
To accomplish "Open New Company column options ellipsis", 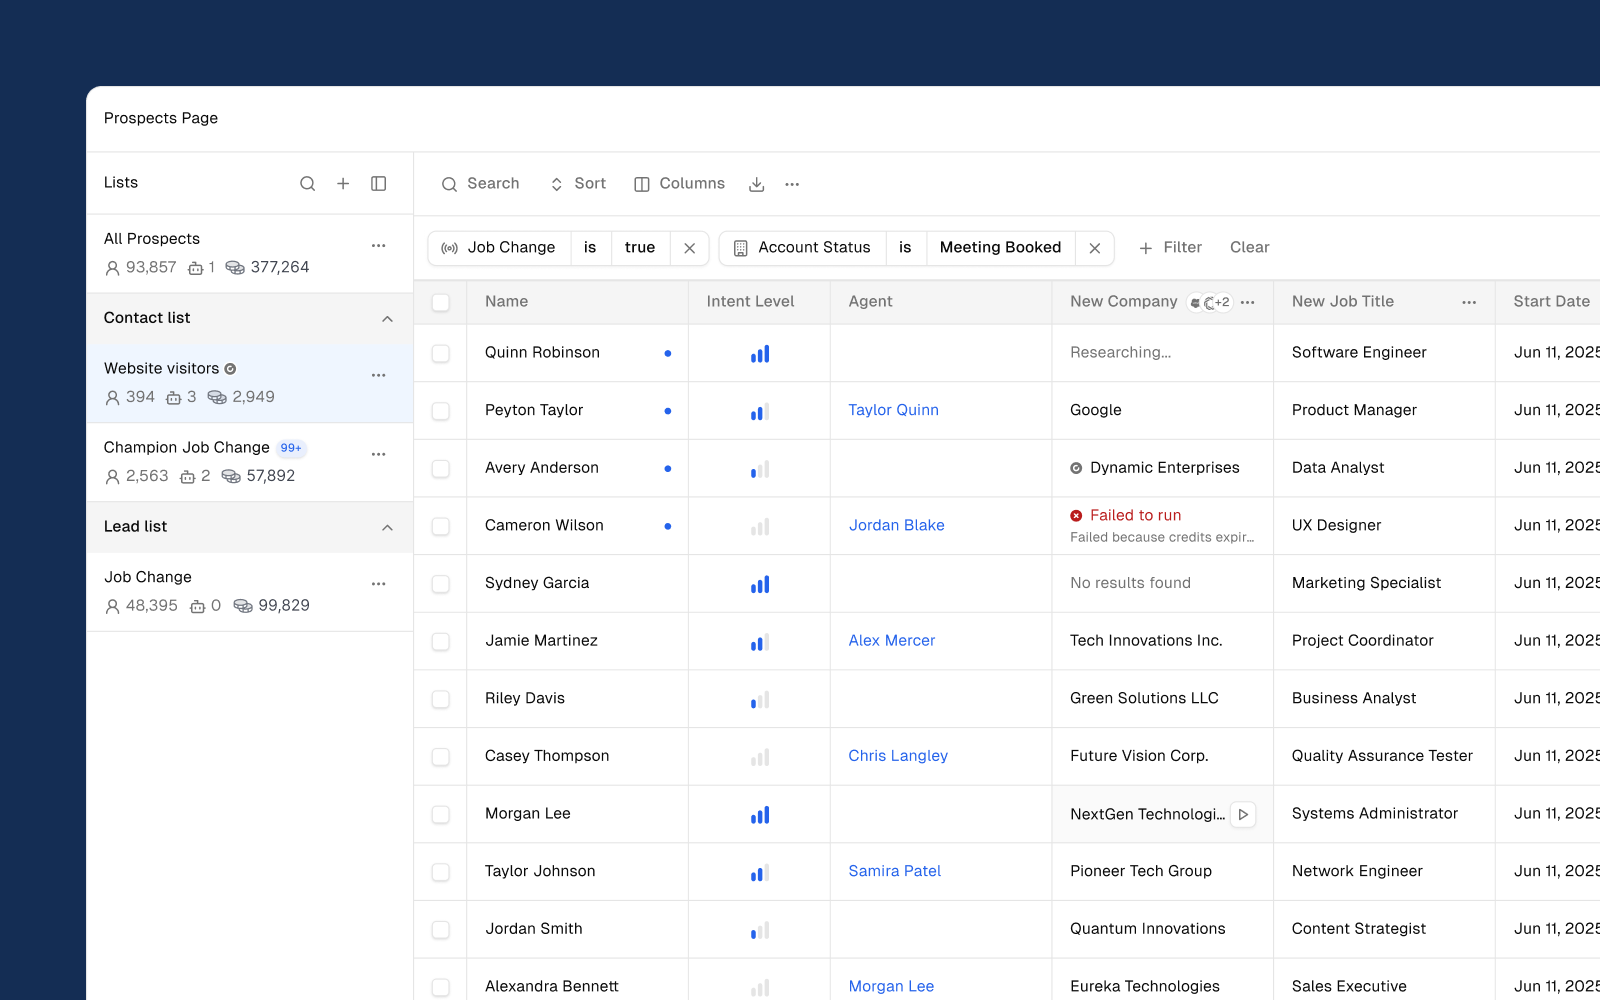I will [1248, 302].
